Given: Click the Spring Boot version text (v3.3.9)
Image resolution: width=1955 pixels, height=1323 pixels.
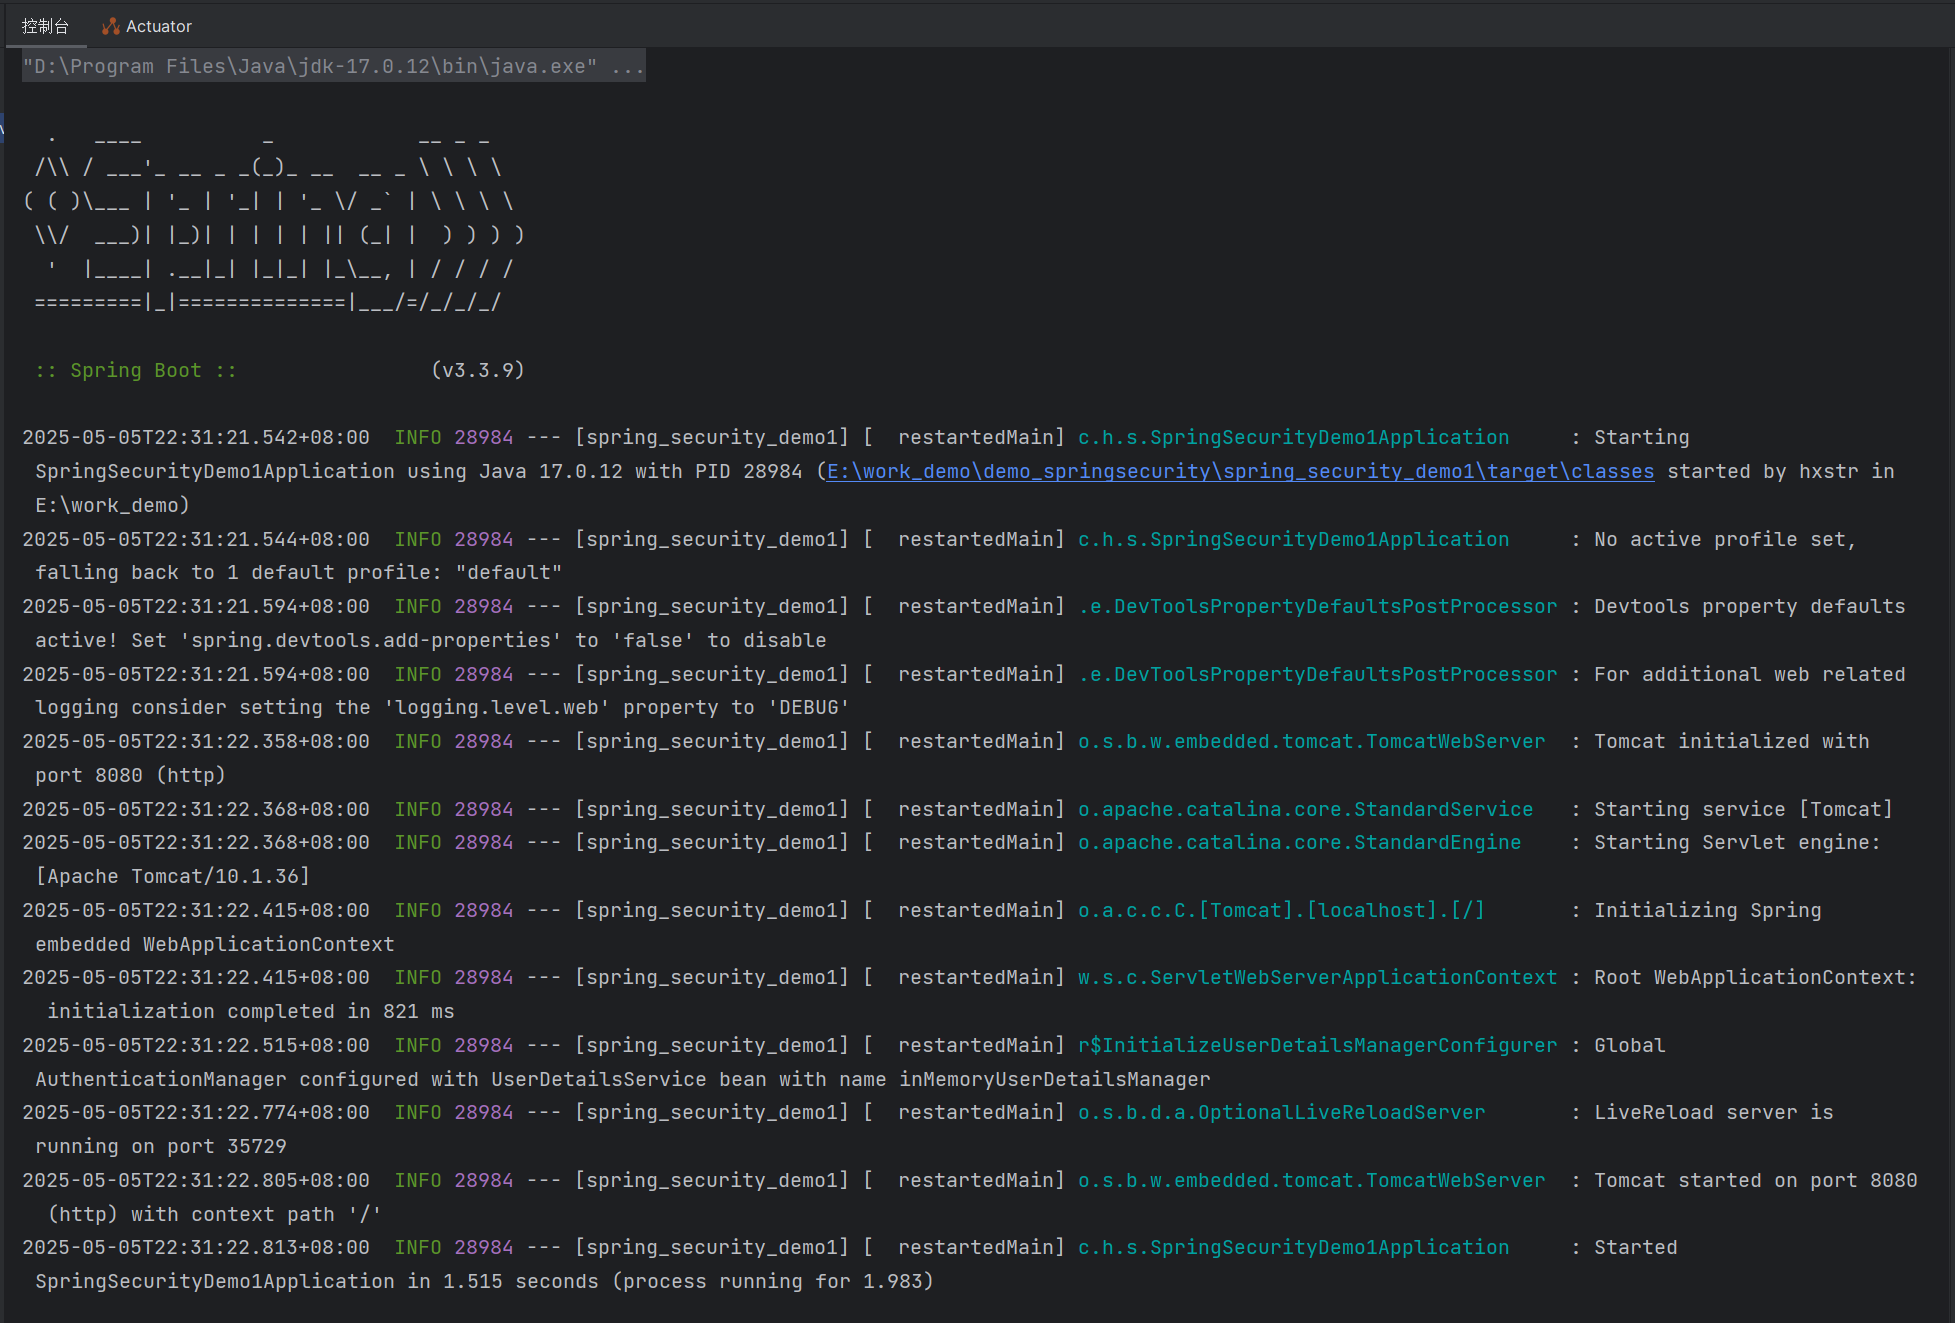Looking at the screenshot, I should (478, 370).
